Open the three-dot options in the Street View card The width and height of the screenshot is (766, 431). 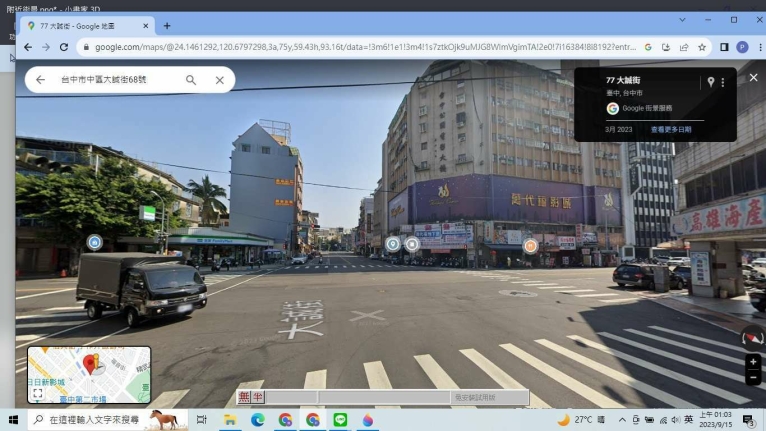point(723,83)
